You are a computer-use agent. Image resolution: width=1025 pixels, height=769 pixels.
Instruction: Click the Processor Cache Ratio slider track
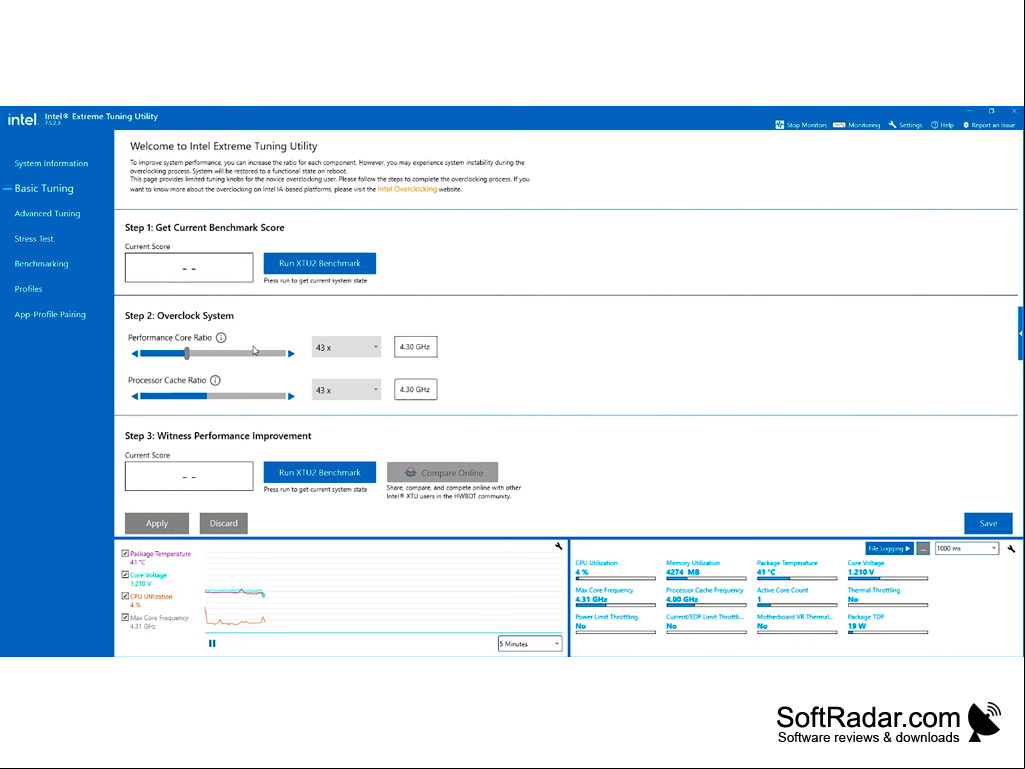point(213,396)
